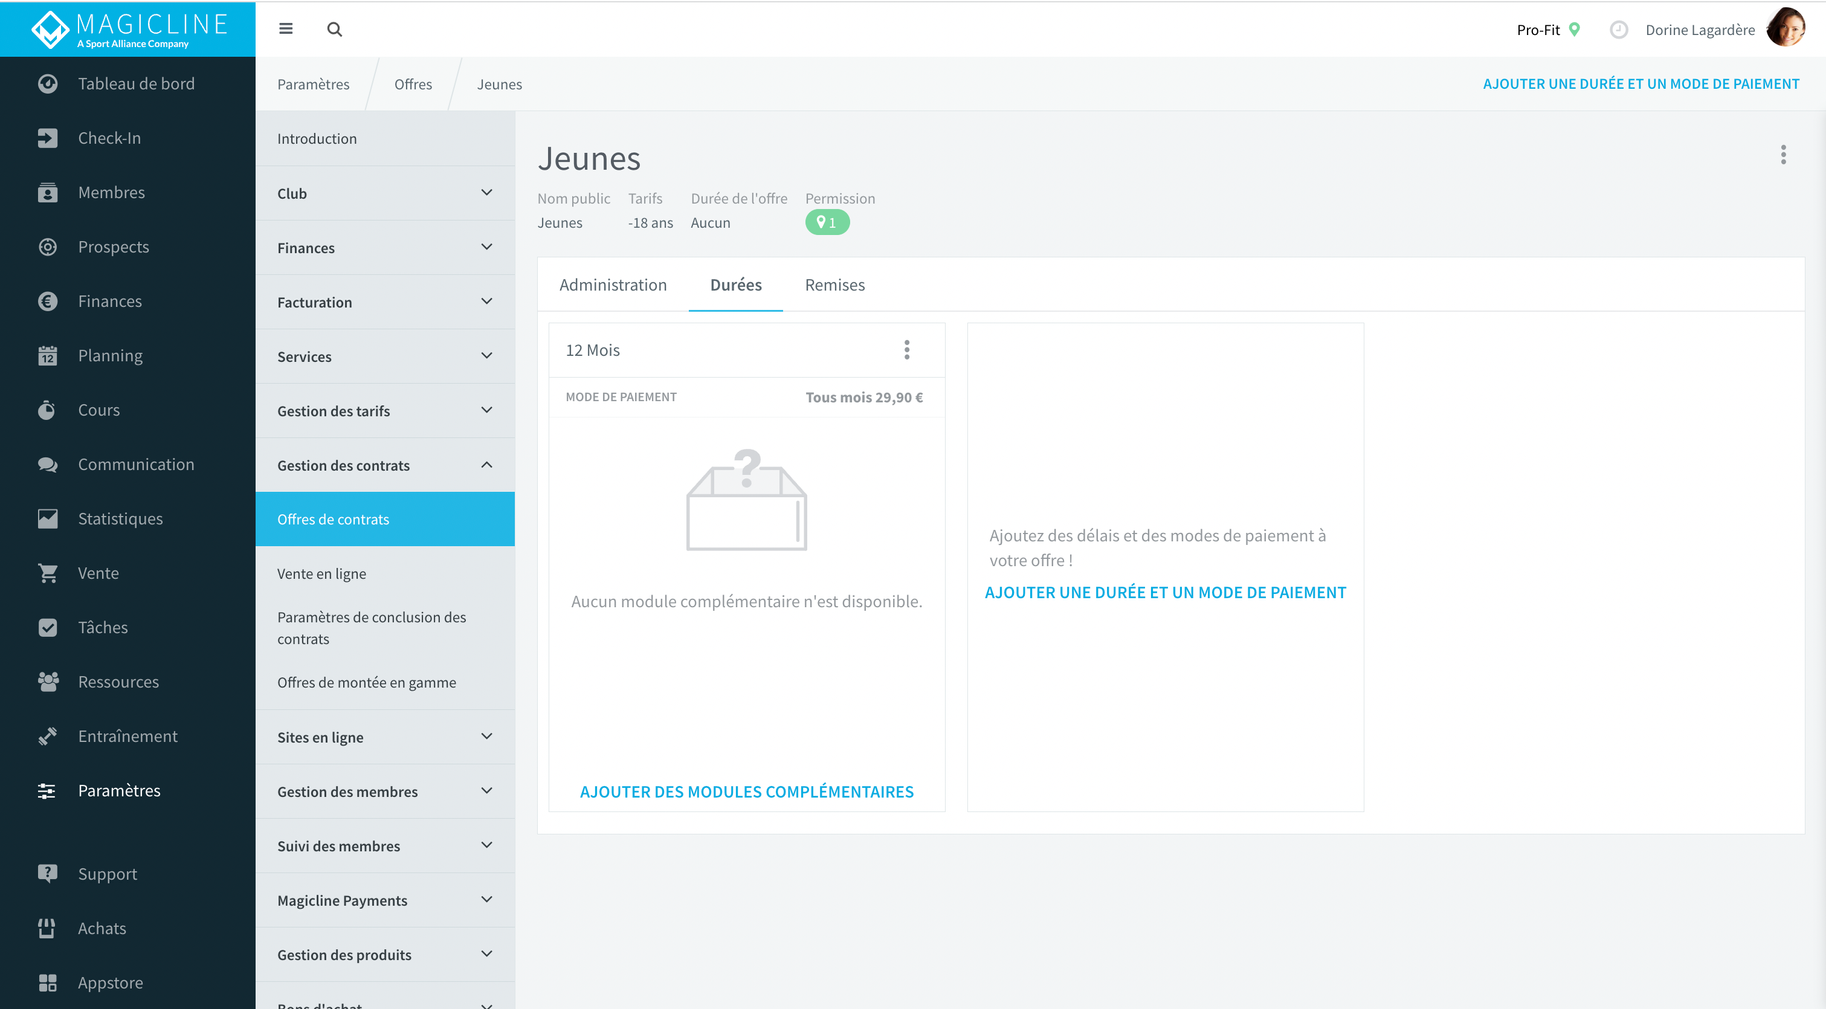The width and height of the screenshot is (1826, 1009).
Task: Click the Pro-Fit studio name
Action: [x=1538, y=30]
